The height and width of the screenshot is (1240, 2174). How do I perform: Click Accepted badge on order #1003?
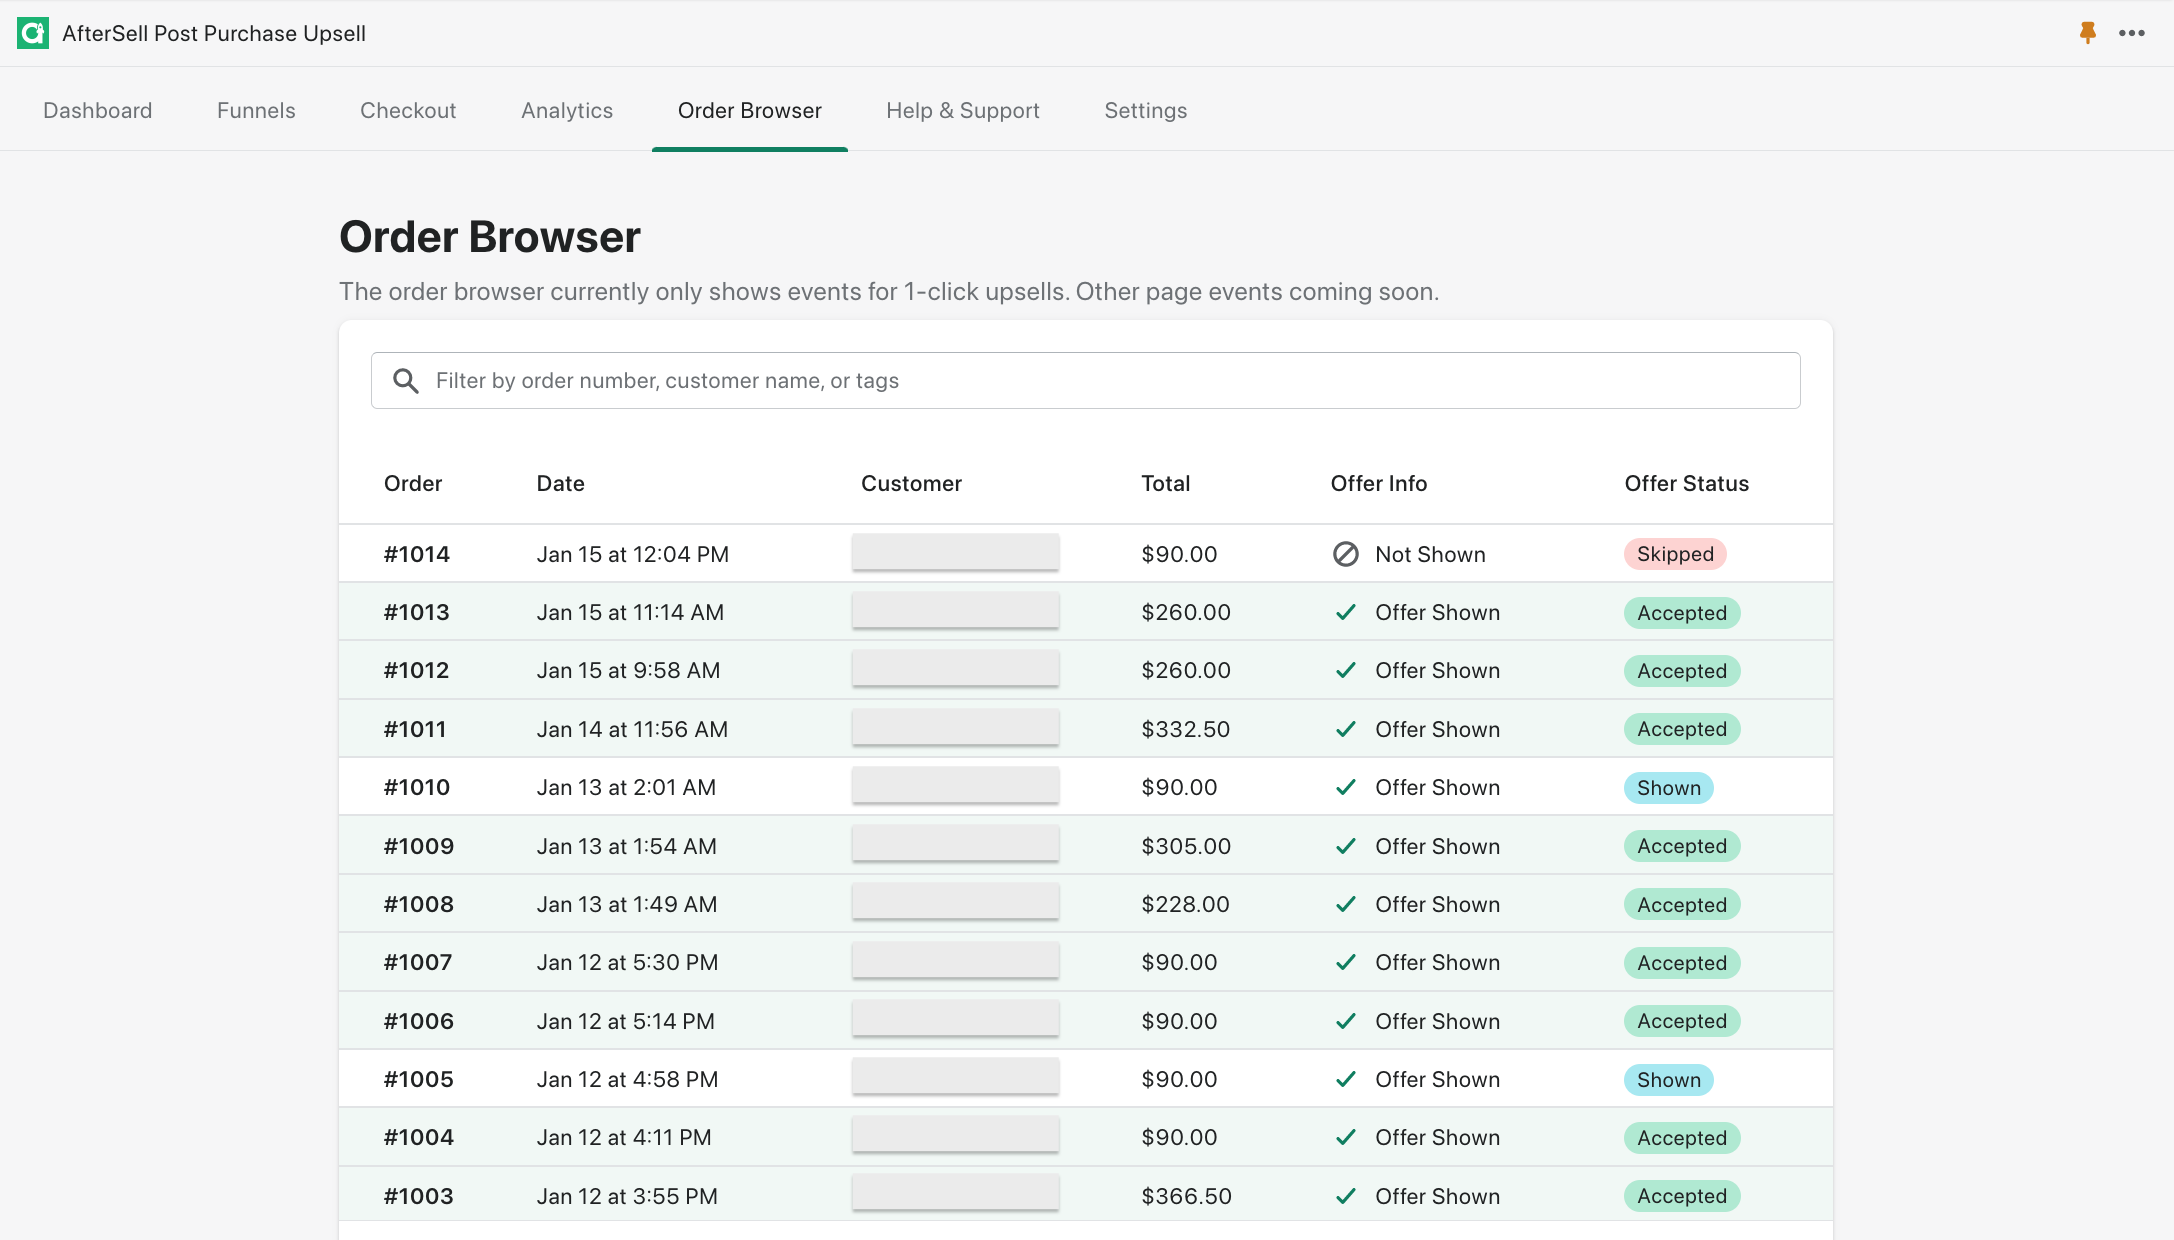(x=1681, y=1196)
